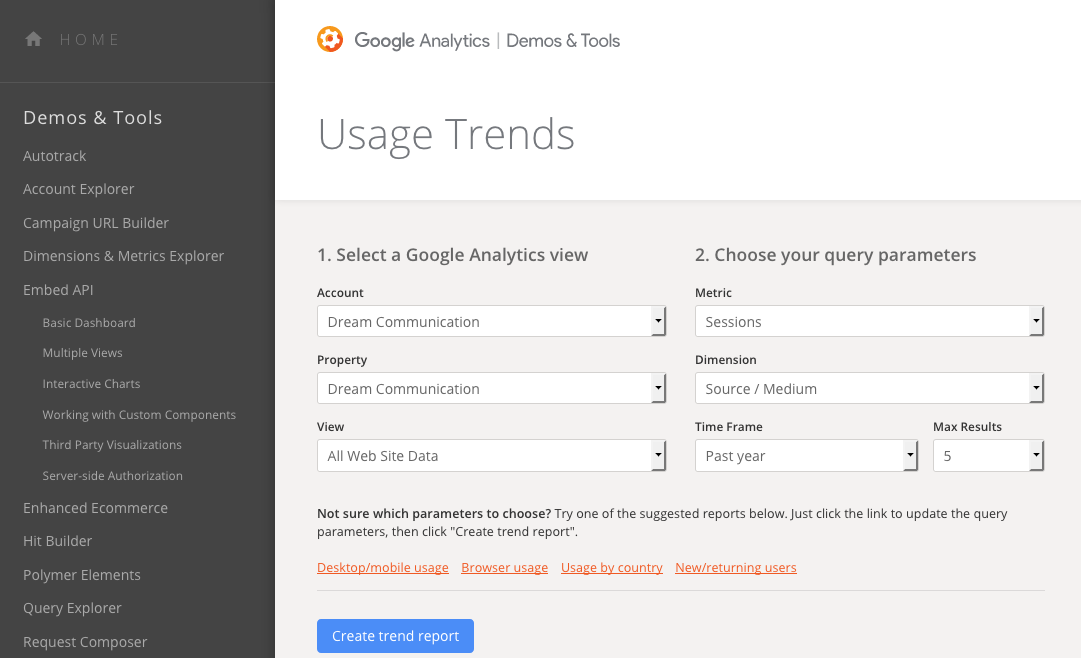Open Interactive Charts demo
Viewport: 1081px width, 658px height.
click(x=91, y=383)
